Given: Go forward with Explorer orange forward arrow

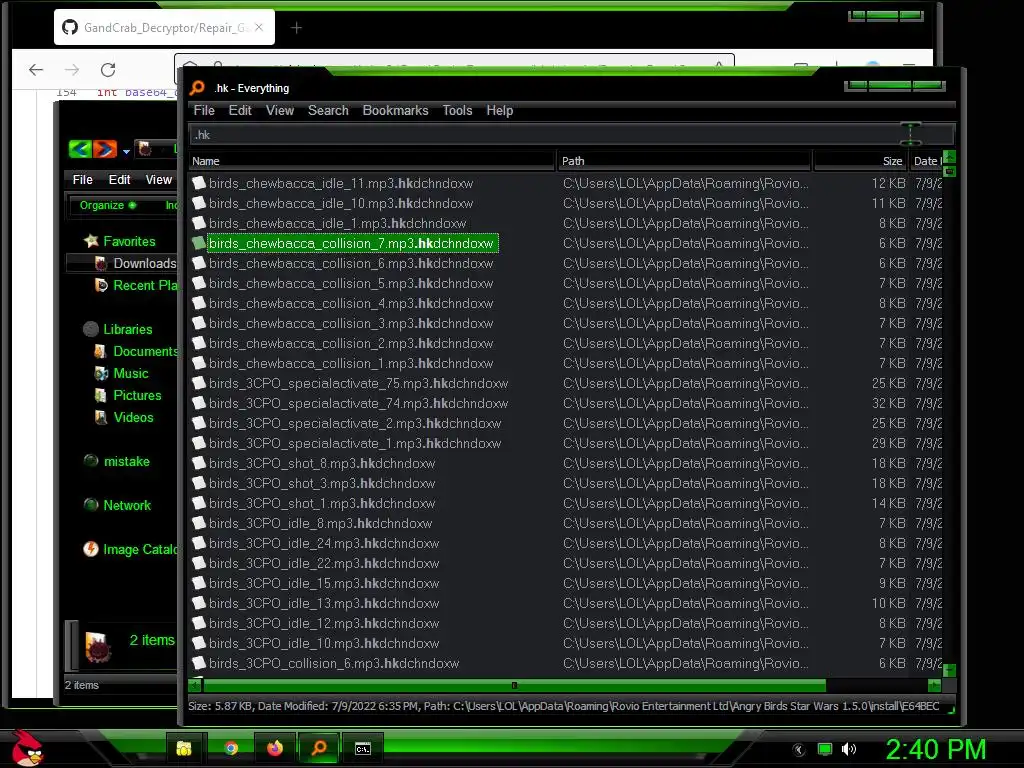Looking at the screenshot, I should (x=104, y=150).
